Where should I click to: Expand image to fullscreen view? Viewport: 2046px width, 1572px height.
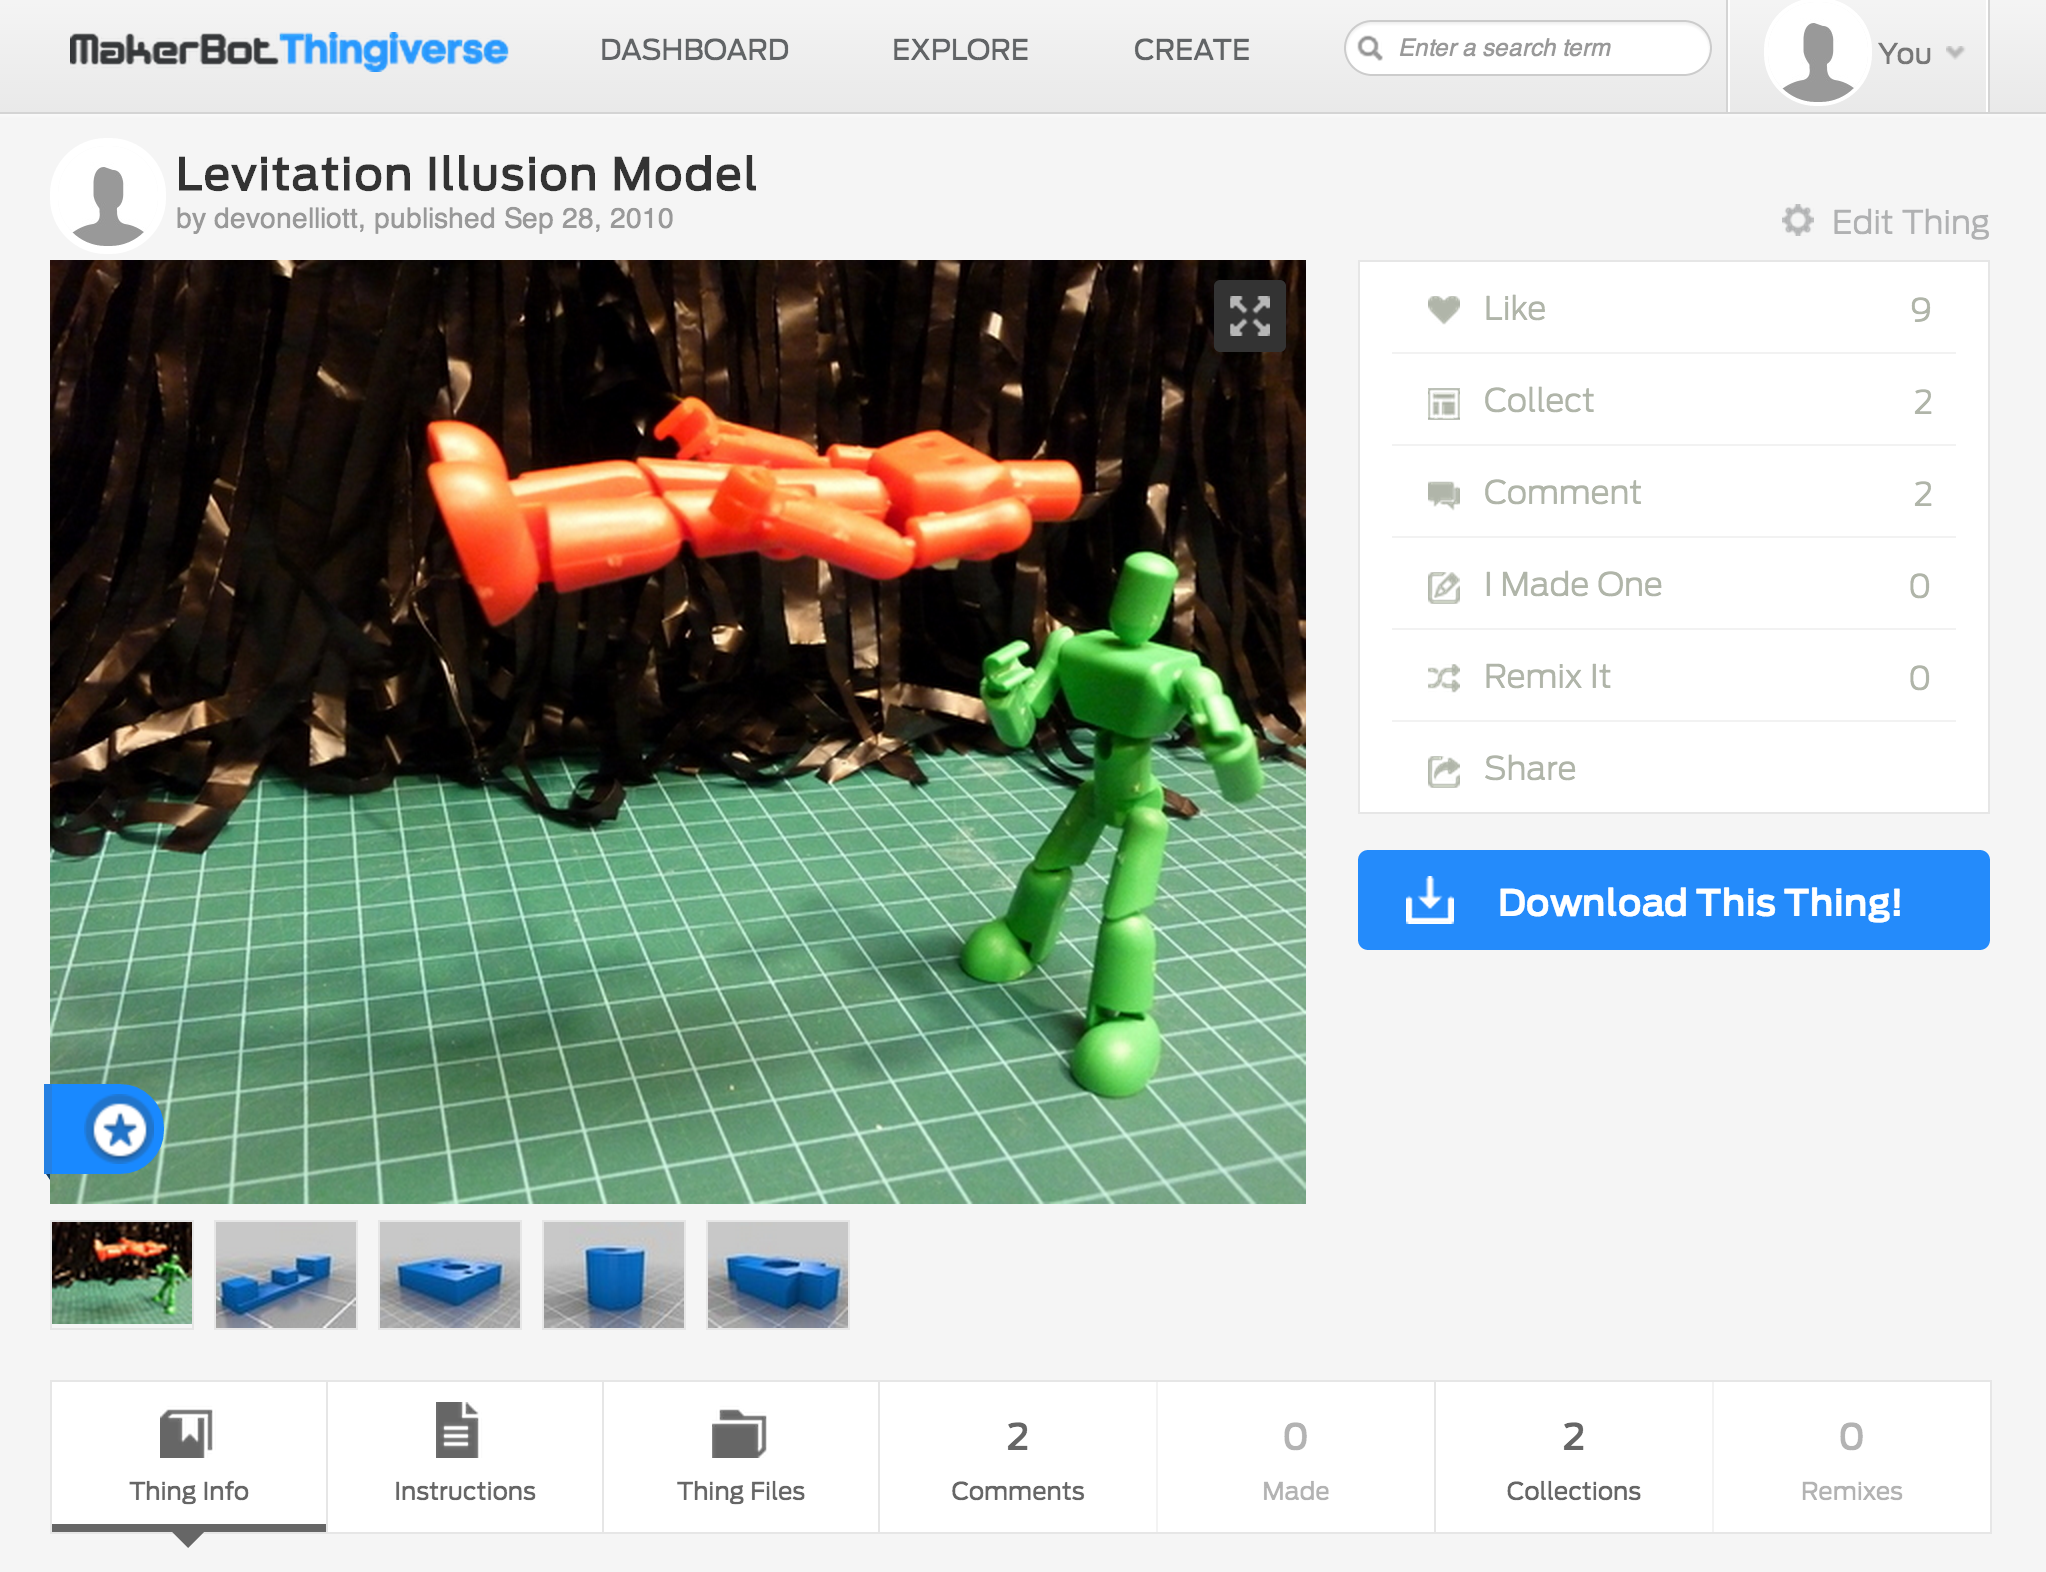tap(1249, 316)
